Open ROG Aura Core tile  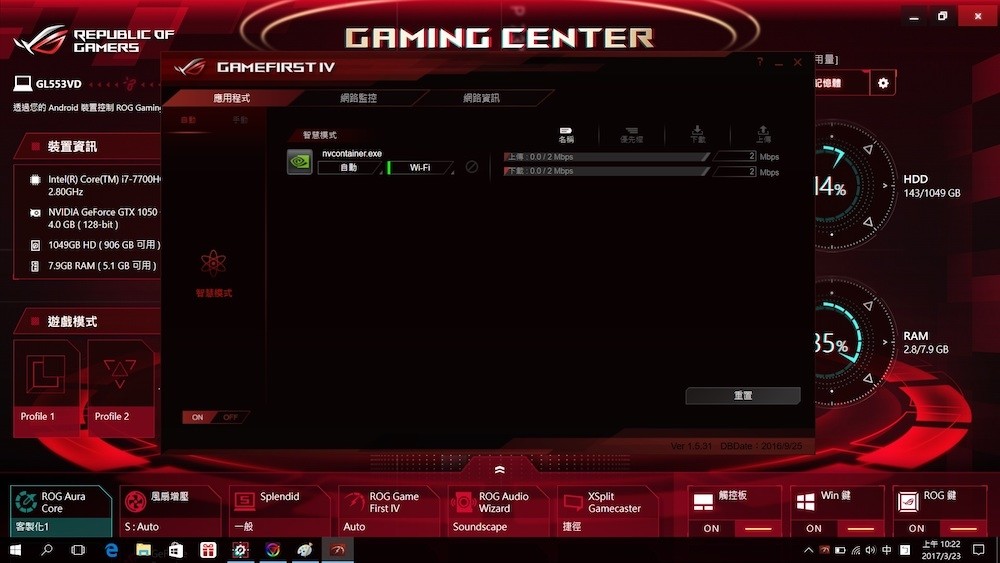point(60,511)
